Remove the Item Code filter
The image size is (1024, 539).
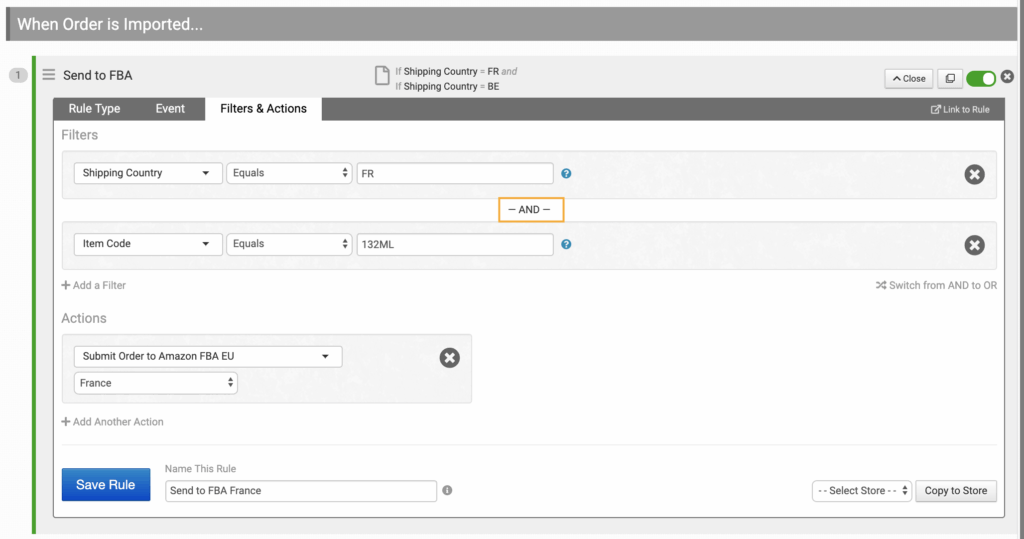[x=974, y=245]
